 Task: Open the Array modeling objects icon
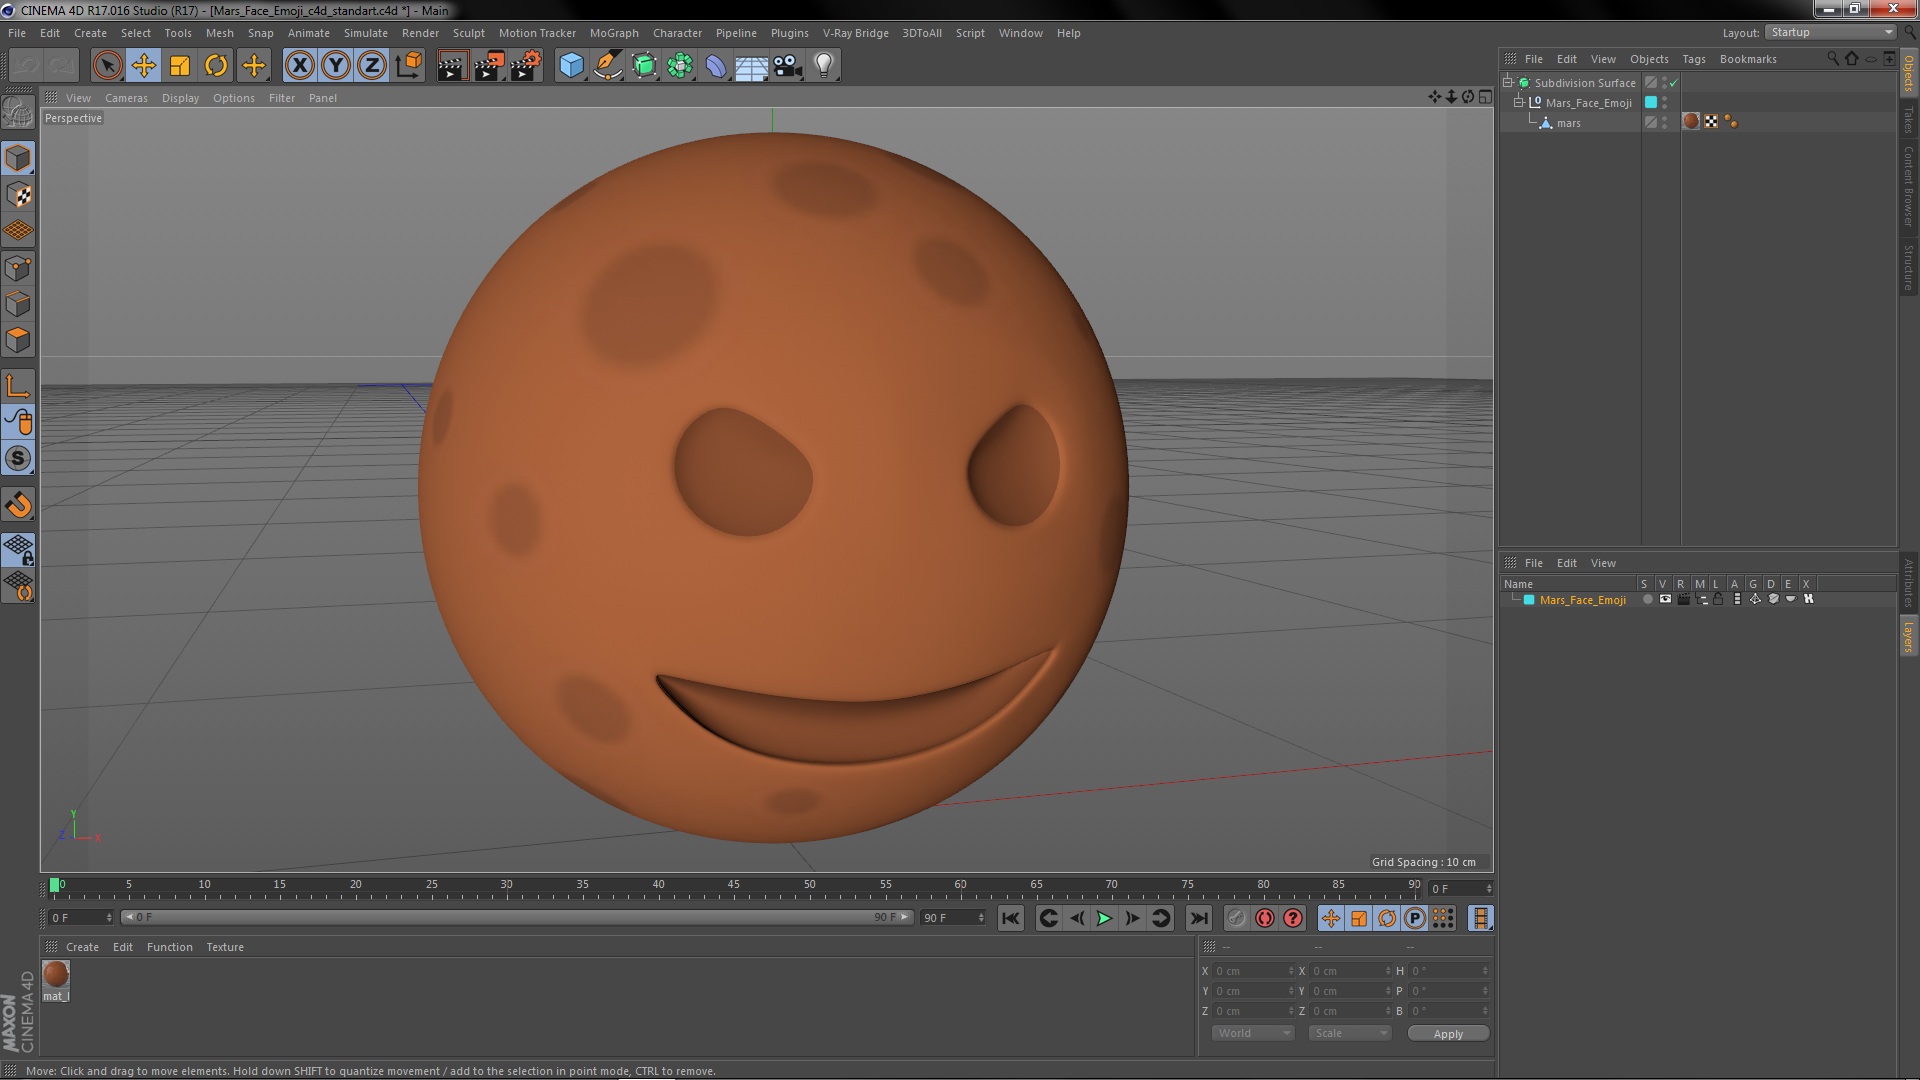pyautogui.click(x=680, y=66)
